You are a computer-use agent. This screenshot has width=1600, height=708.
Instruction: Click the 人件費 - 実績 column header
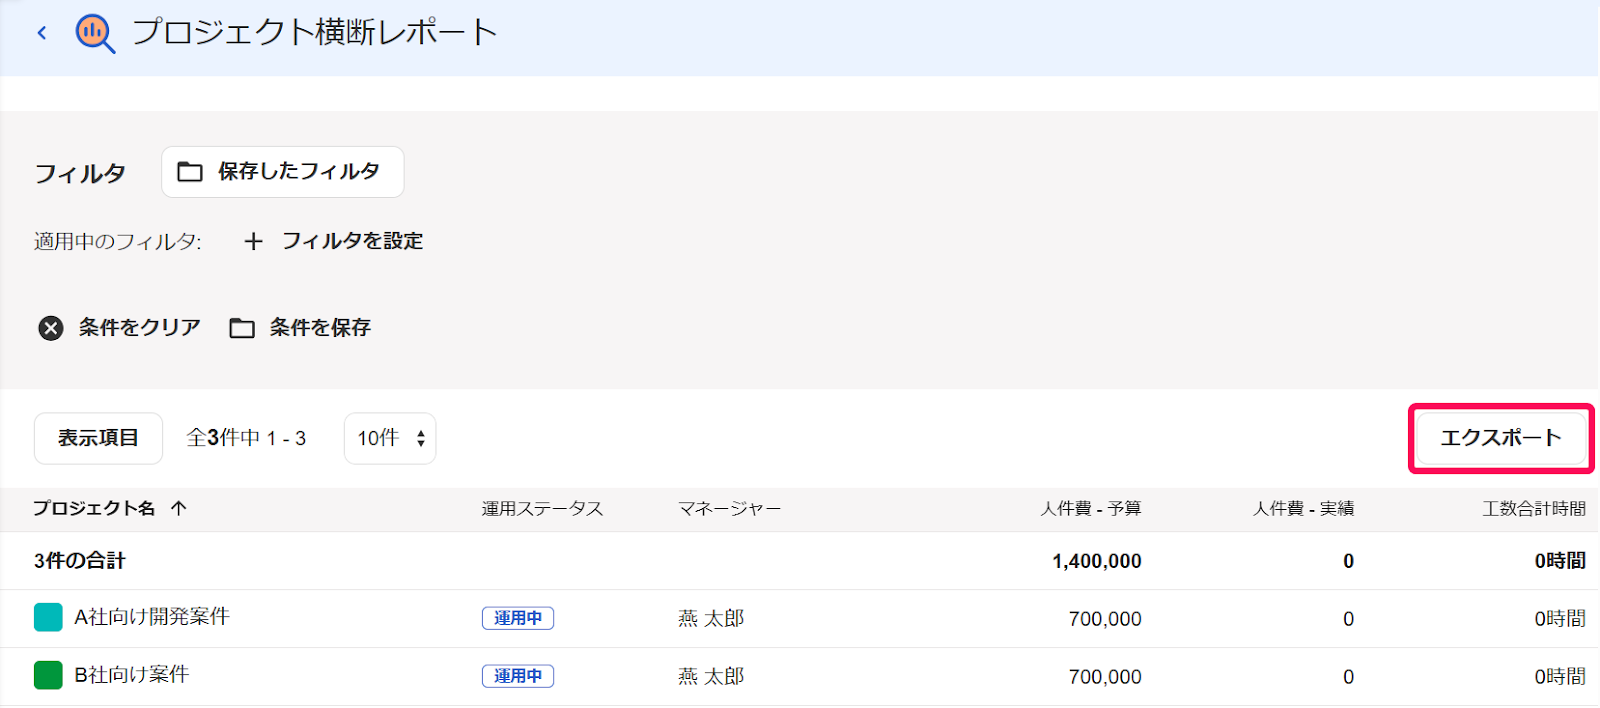coord(1304,509)
